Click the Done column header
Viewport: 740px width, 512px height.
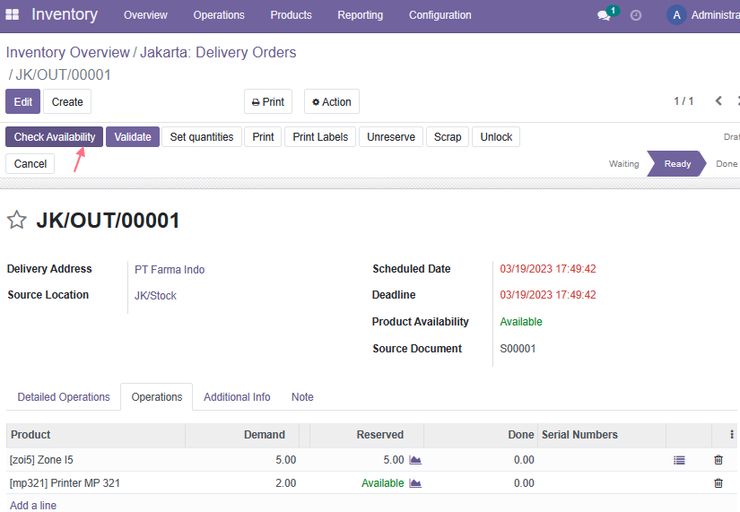point(480,435)
